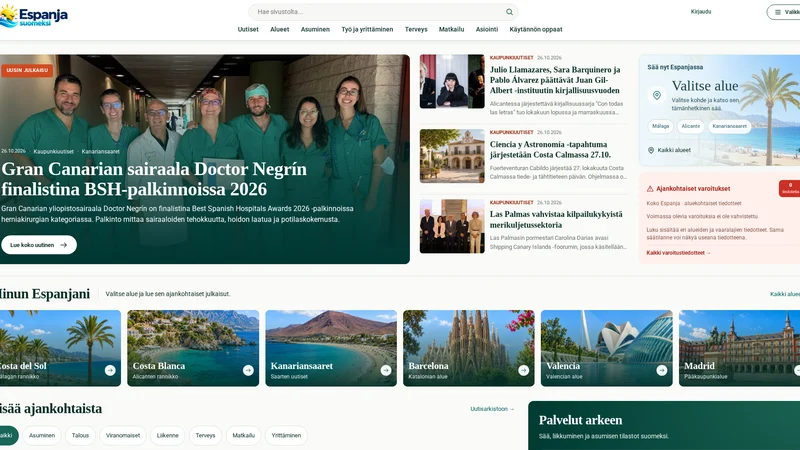
Task: Open the Kanariansaaret region card
Action: tap(331, 348)
